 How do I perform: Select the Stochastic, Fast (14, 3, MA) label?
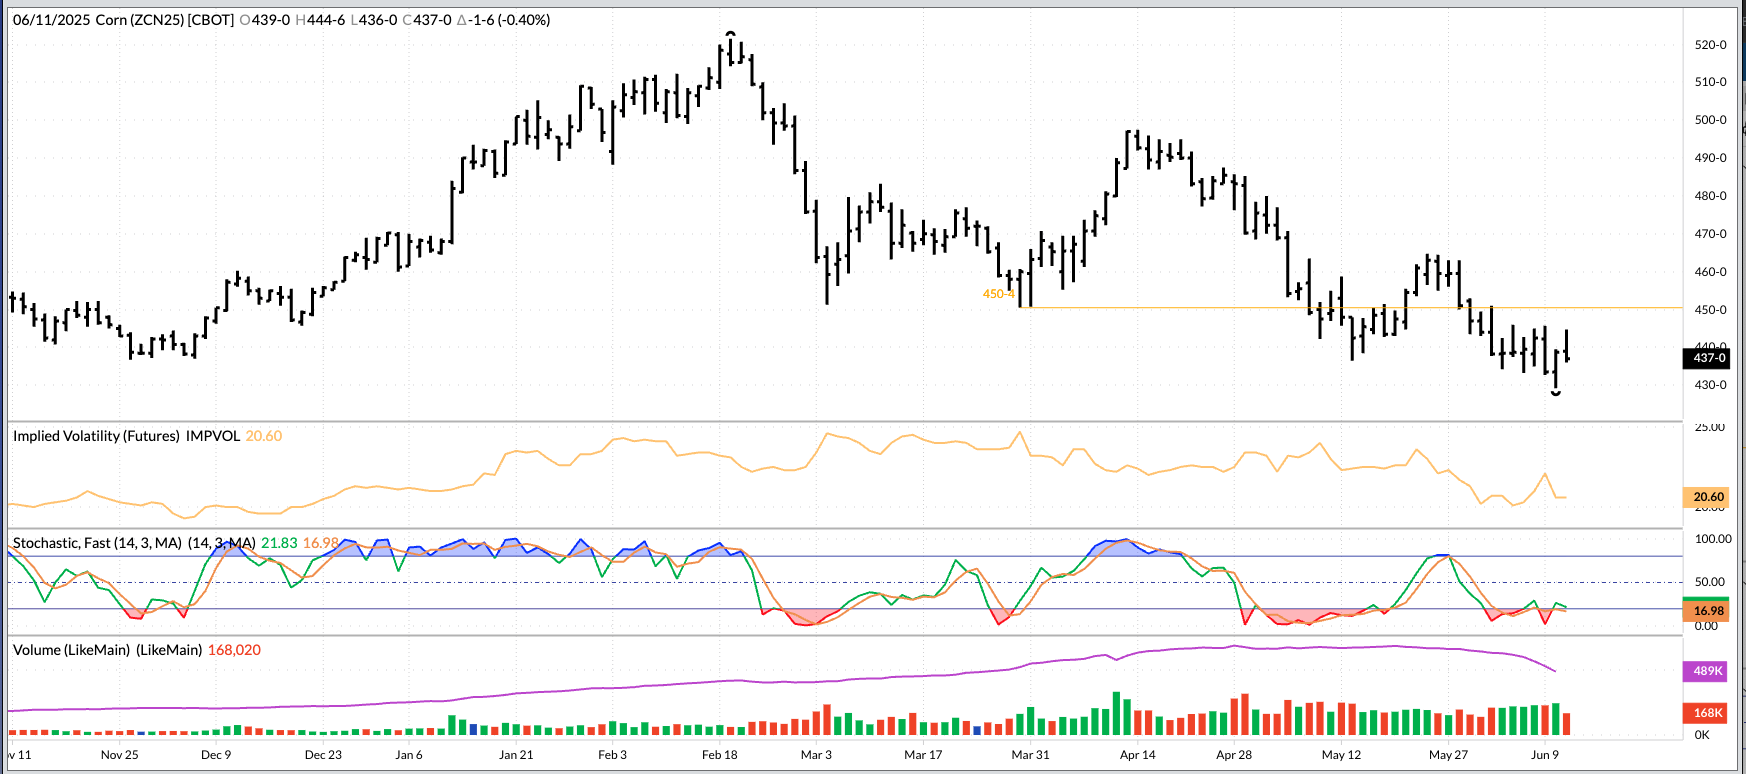[x=97, y=543]
